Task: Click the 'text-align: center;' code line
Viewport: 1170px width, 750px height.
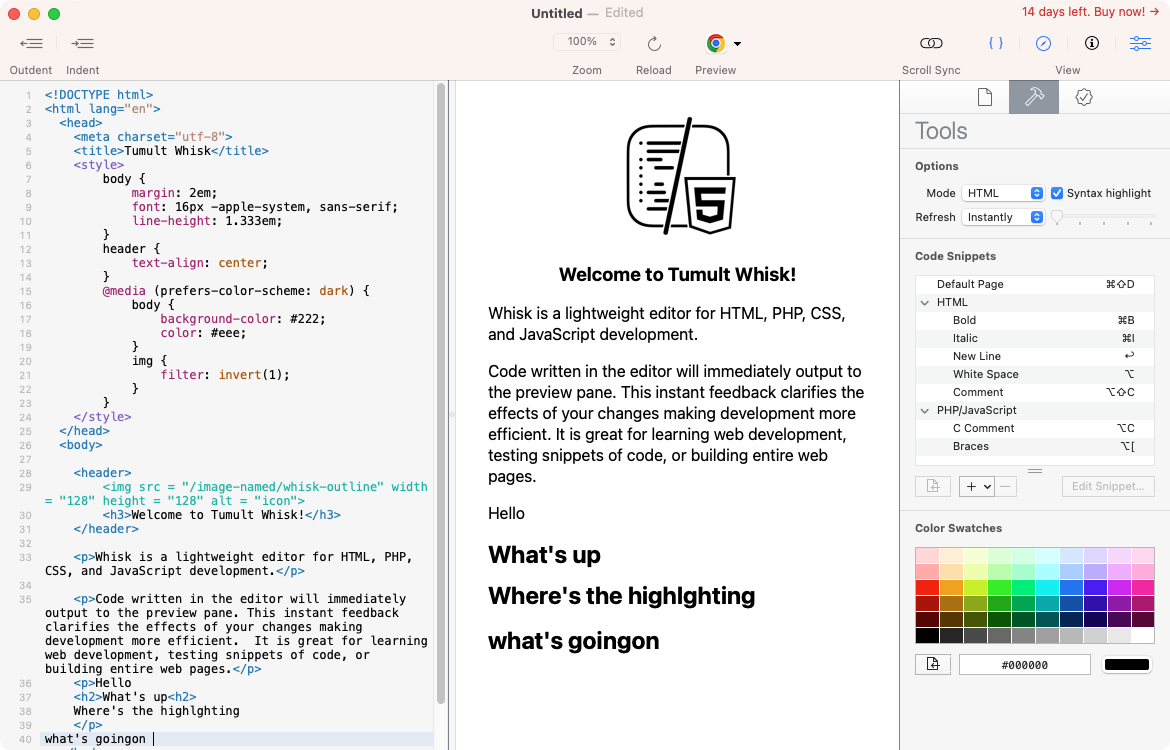Action: [x=199, y=263]
